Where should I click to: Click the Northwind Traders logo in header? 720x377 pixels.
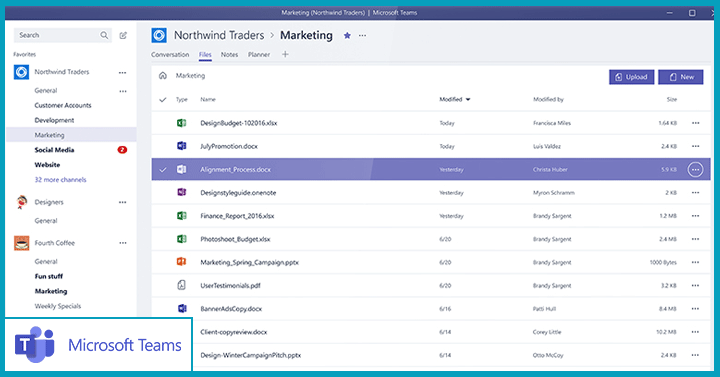pos(159,35)
